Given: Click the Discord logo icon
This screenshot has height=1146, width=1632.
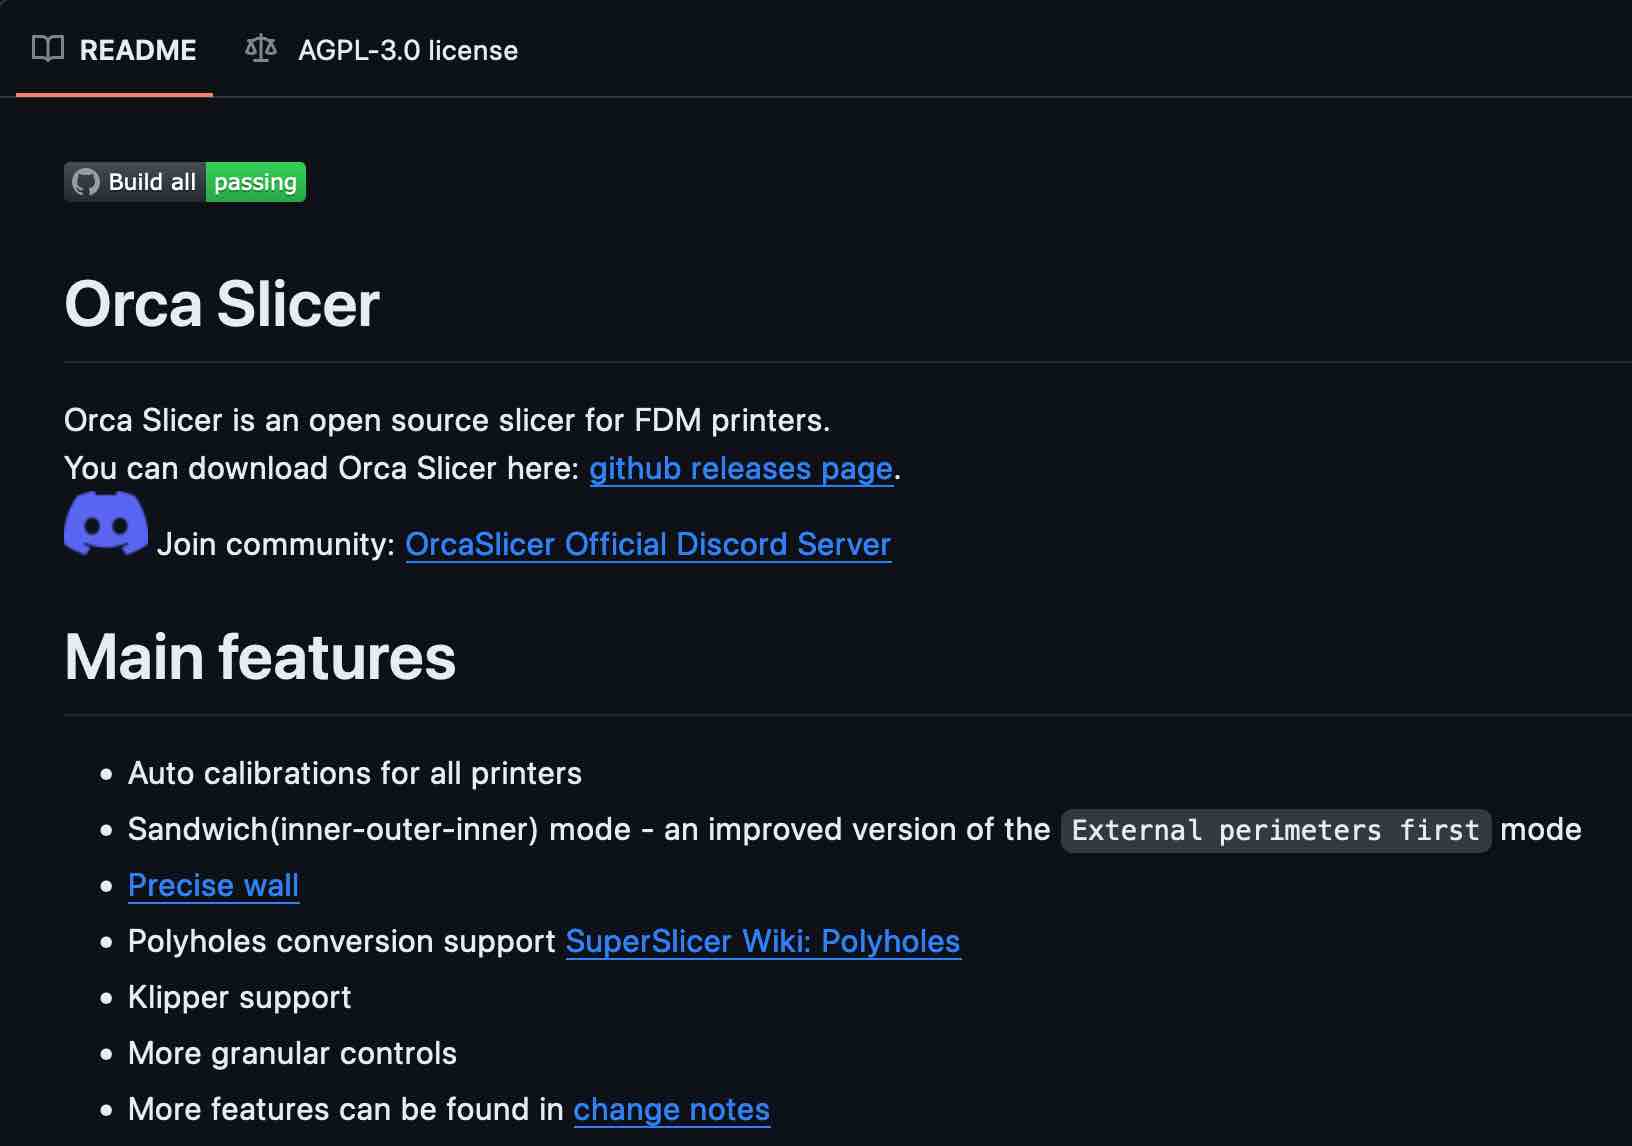Looking at the screenshot, I should coord(106,523).
